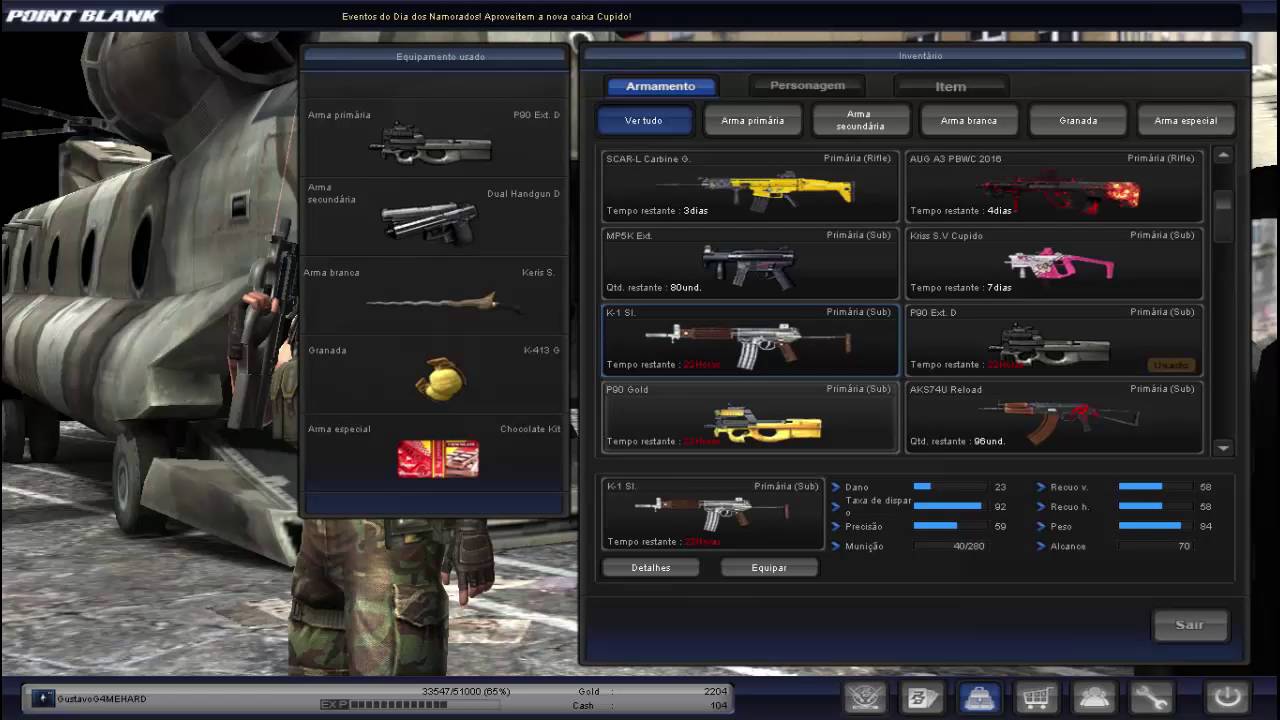Click the Equipar button
Screen dimensions: 1280x720
click(769, 567)
